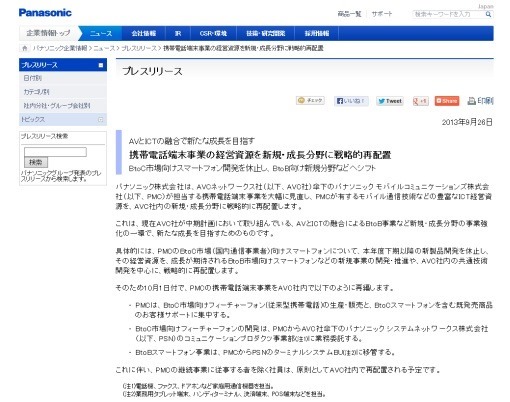510x402 pixels.
Task: Open the CSR・環境 navigation tab
Action: tap(213, 33)
